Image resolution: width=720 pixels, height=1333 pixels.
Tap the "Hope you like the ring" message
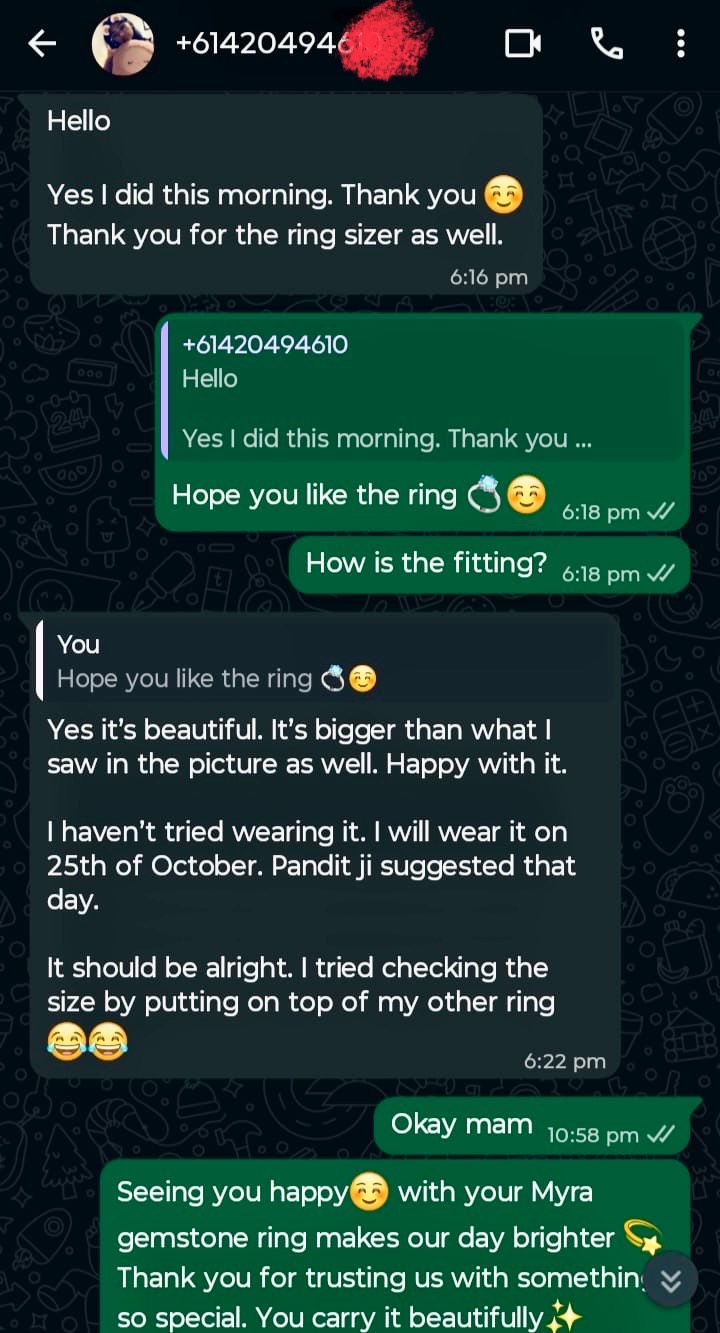click(x=314, y=495)
